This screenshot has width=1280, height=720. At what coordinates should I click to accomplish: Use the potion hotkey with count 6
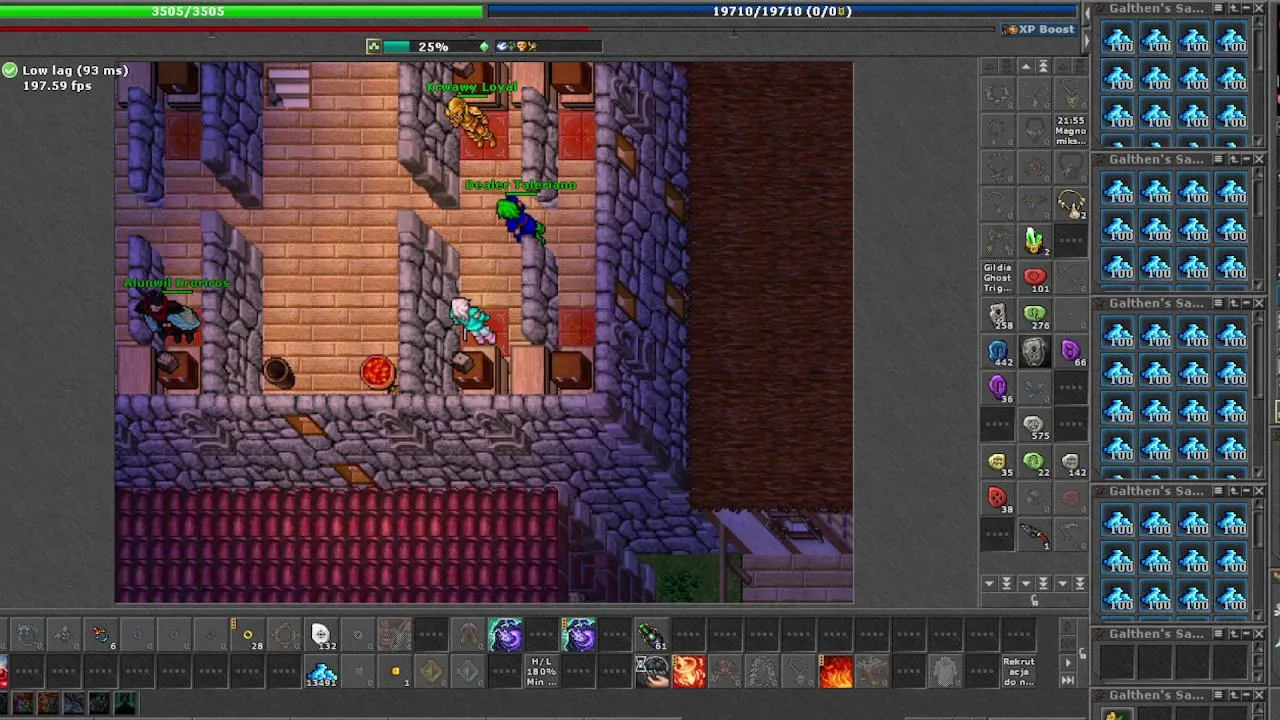[101, 635]
